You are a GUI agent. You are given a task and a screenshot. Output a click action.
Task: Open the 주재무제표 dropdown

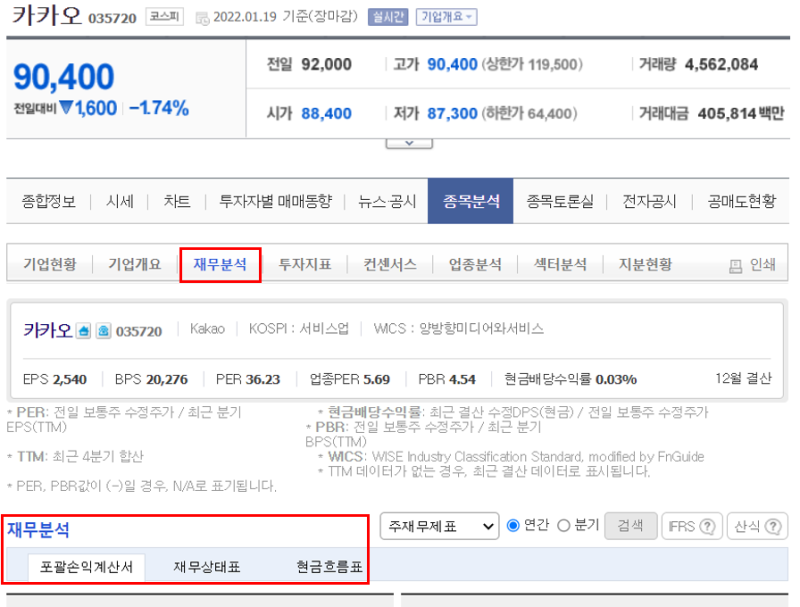439,526
